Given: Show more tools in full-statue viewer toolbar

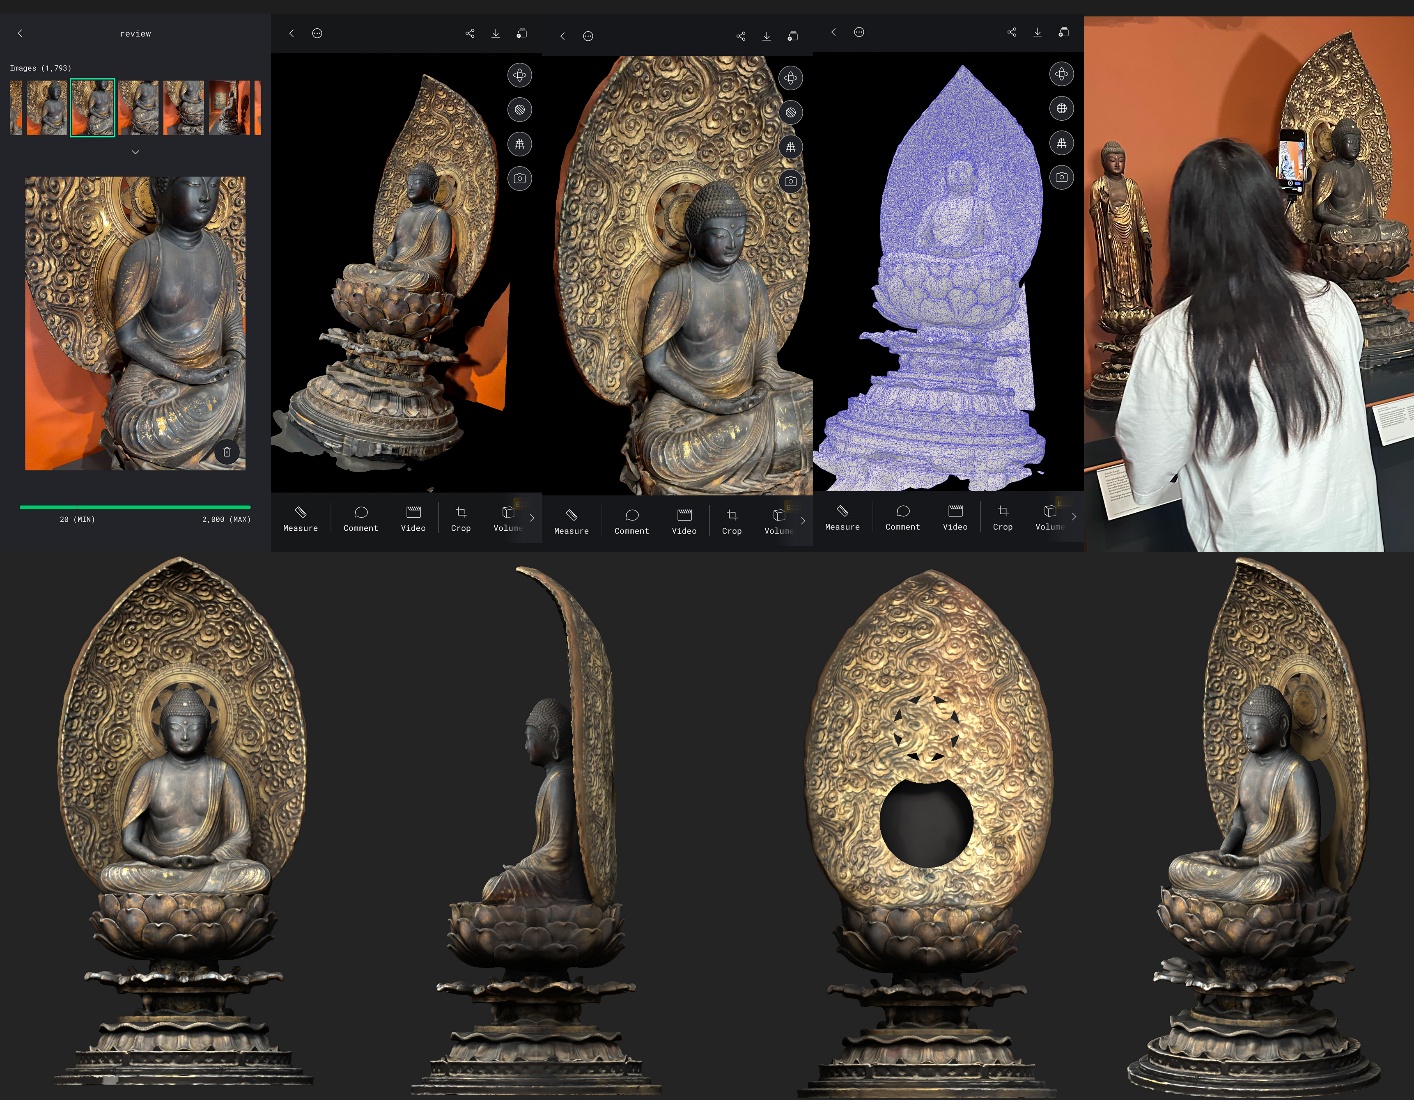Looking at the screenshot, I should [532, 518].
